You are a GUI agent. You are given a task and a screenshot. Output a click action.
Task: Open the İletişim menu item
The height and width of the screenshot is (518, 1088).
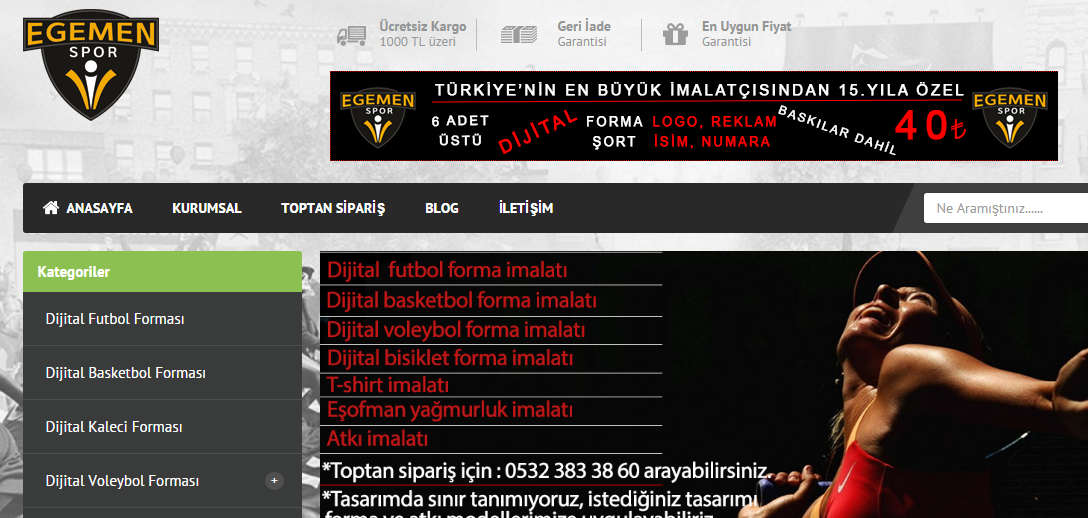coord(526,208)
